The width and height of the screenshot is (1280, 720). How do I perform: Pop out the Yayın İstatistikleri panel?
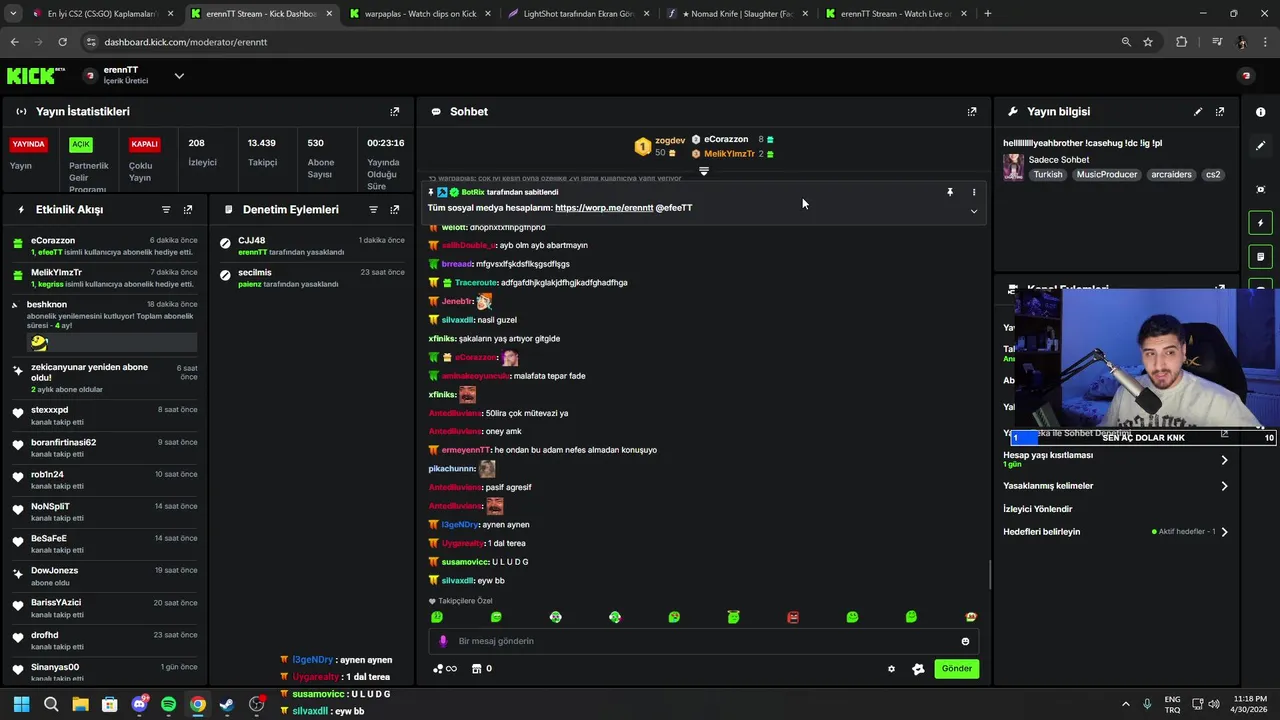[x=394, y=112]
